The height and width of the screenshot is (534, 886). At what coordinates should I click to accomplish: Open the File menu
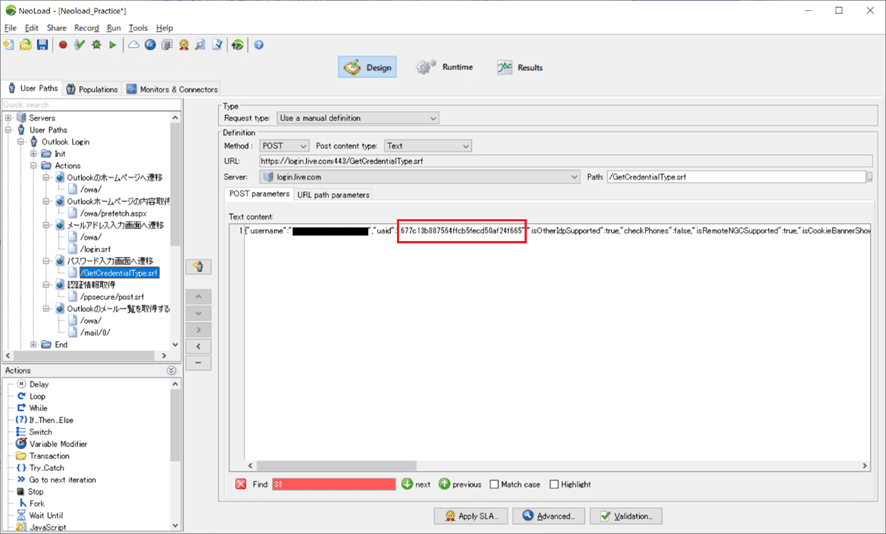10,28
